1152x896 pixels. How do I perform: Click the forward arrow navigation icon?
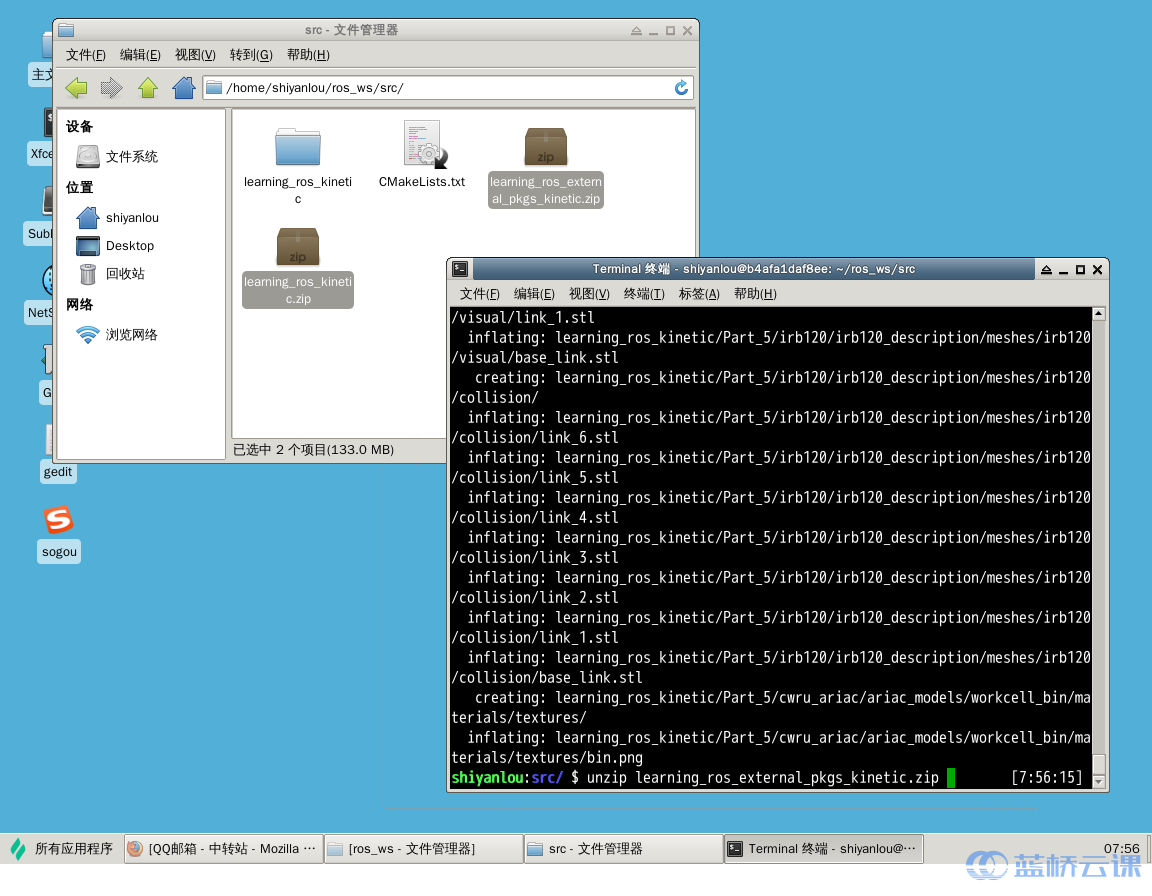click(x=111, y=88)
